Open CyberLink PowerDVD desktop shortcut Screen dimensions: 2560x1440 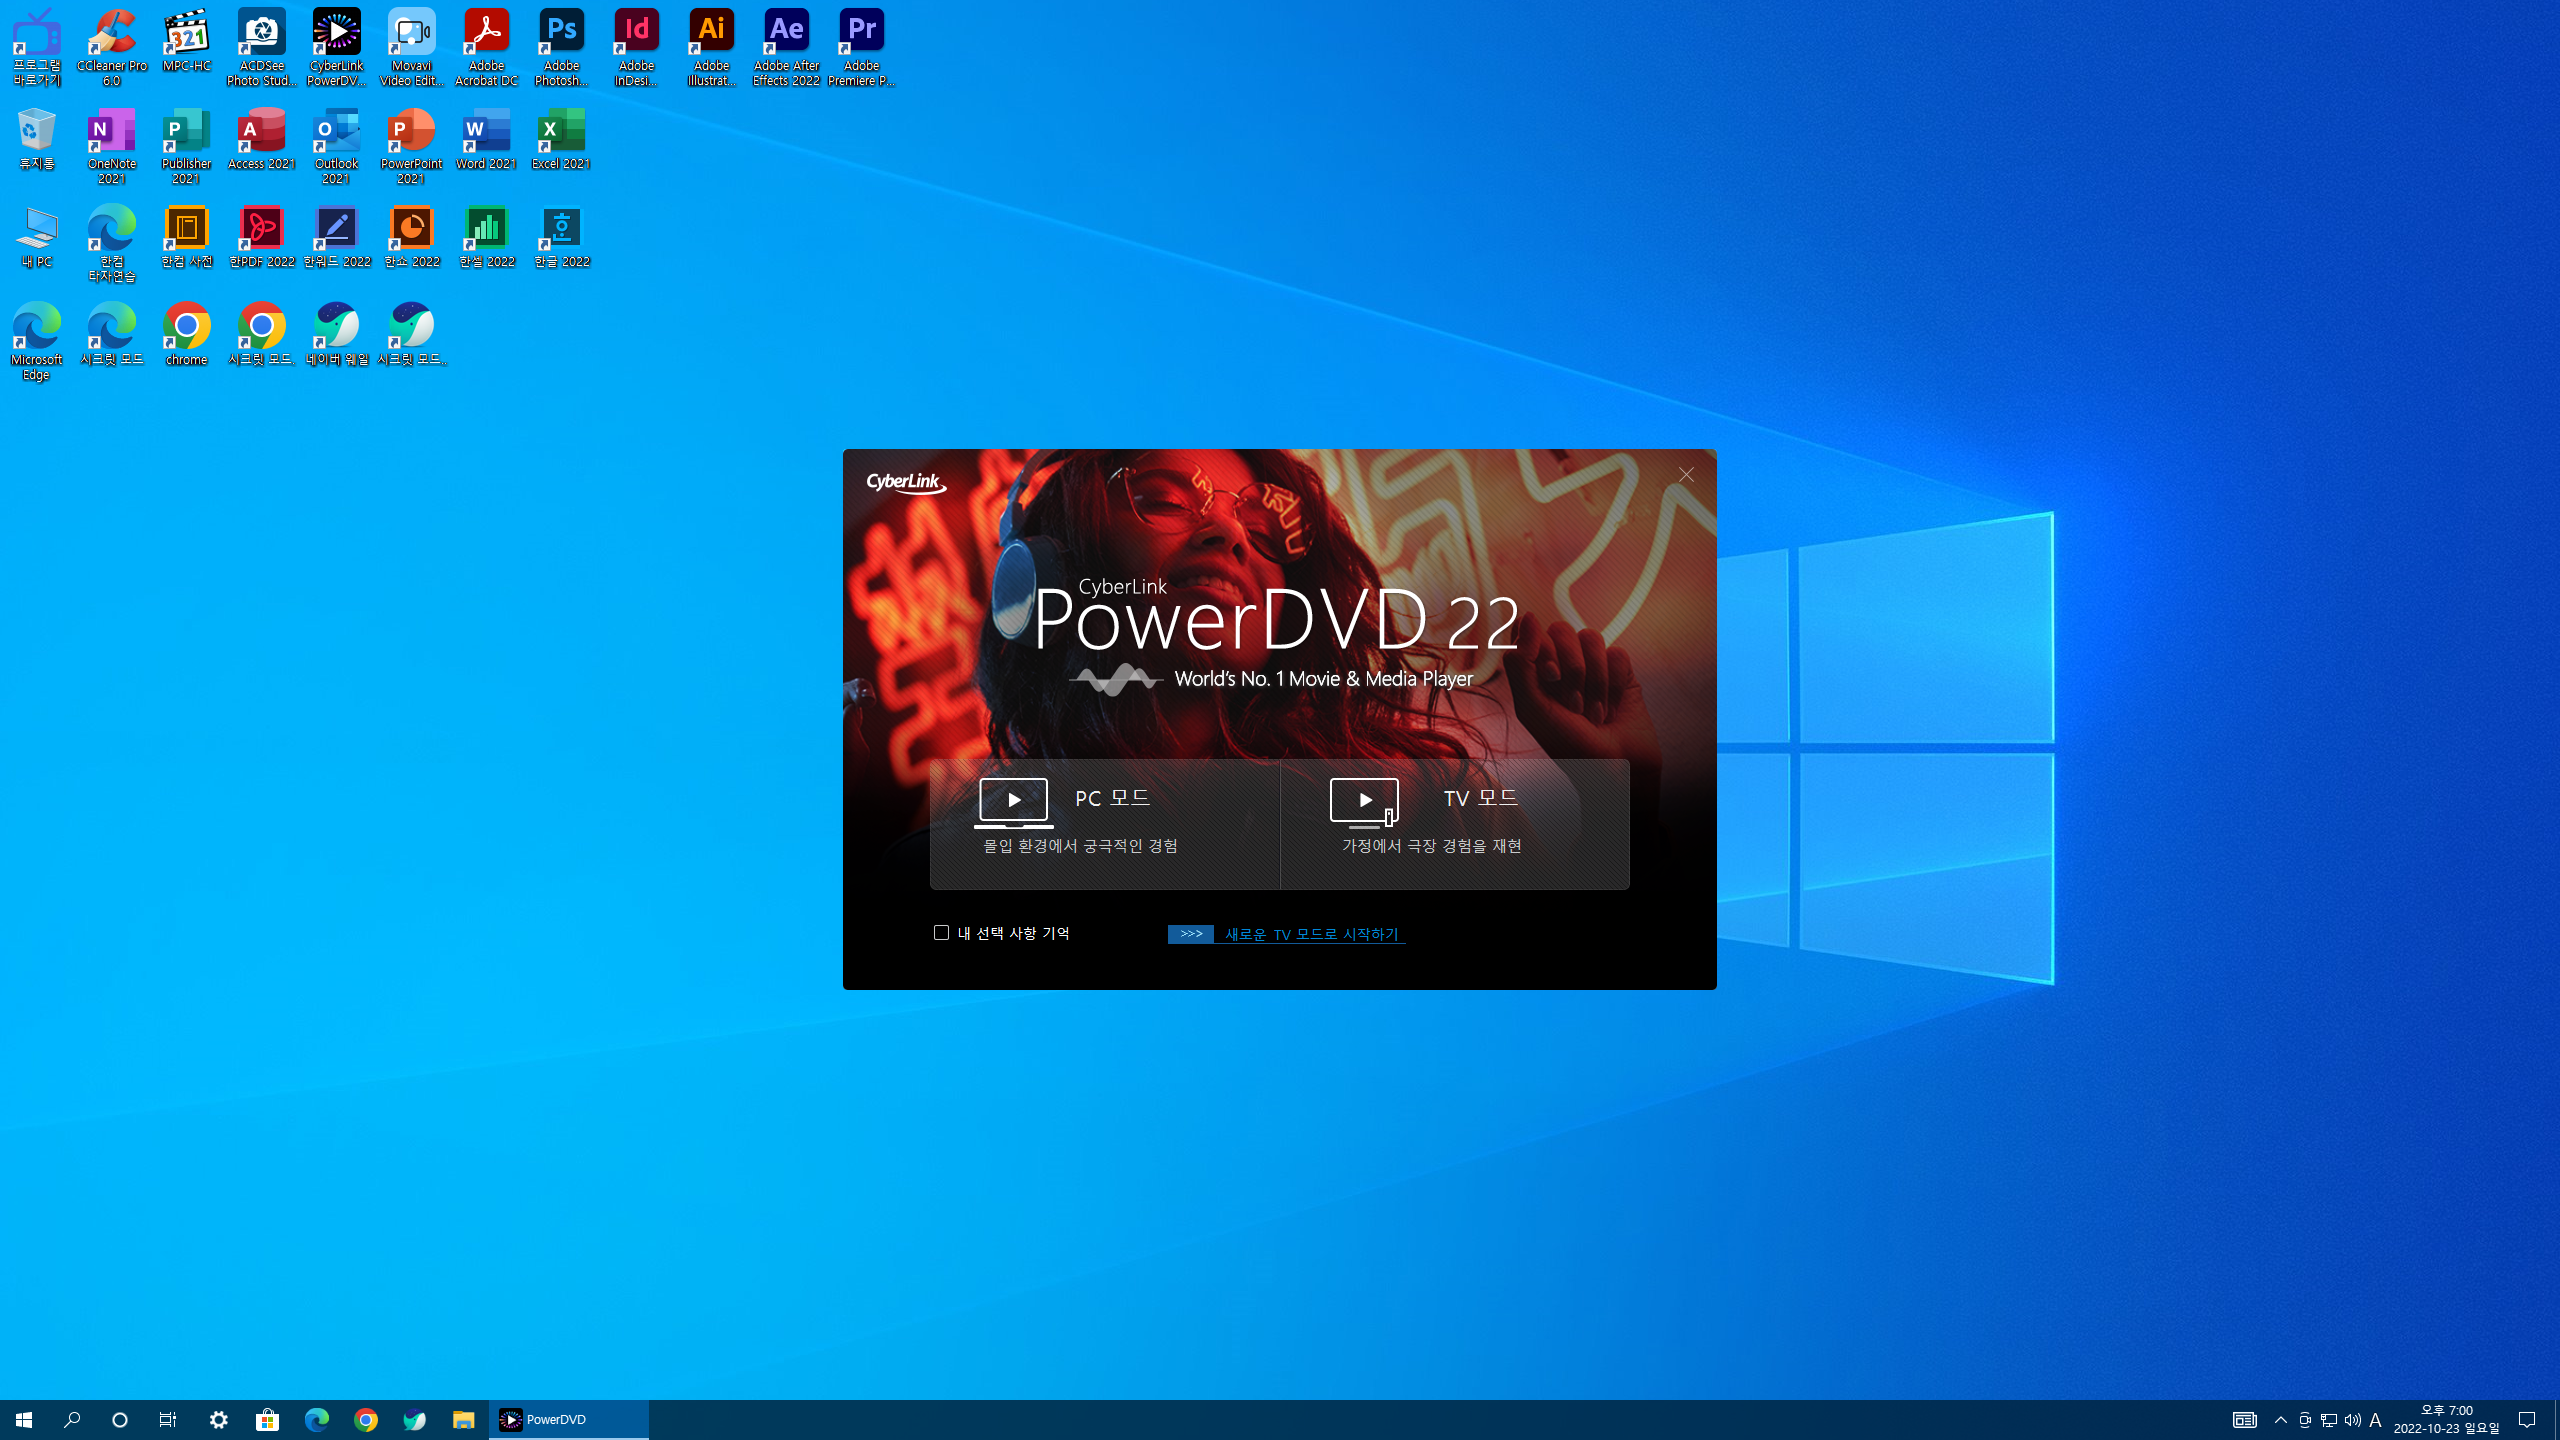click(336, 47)
